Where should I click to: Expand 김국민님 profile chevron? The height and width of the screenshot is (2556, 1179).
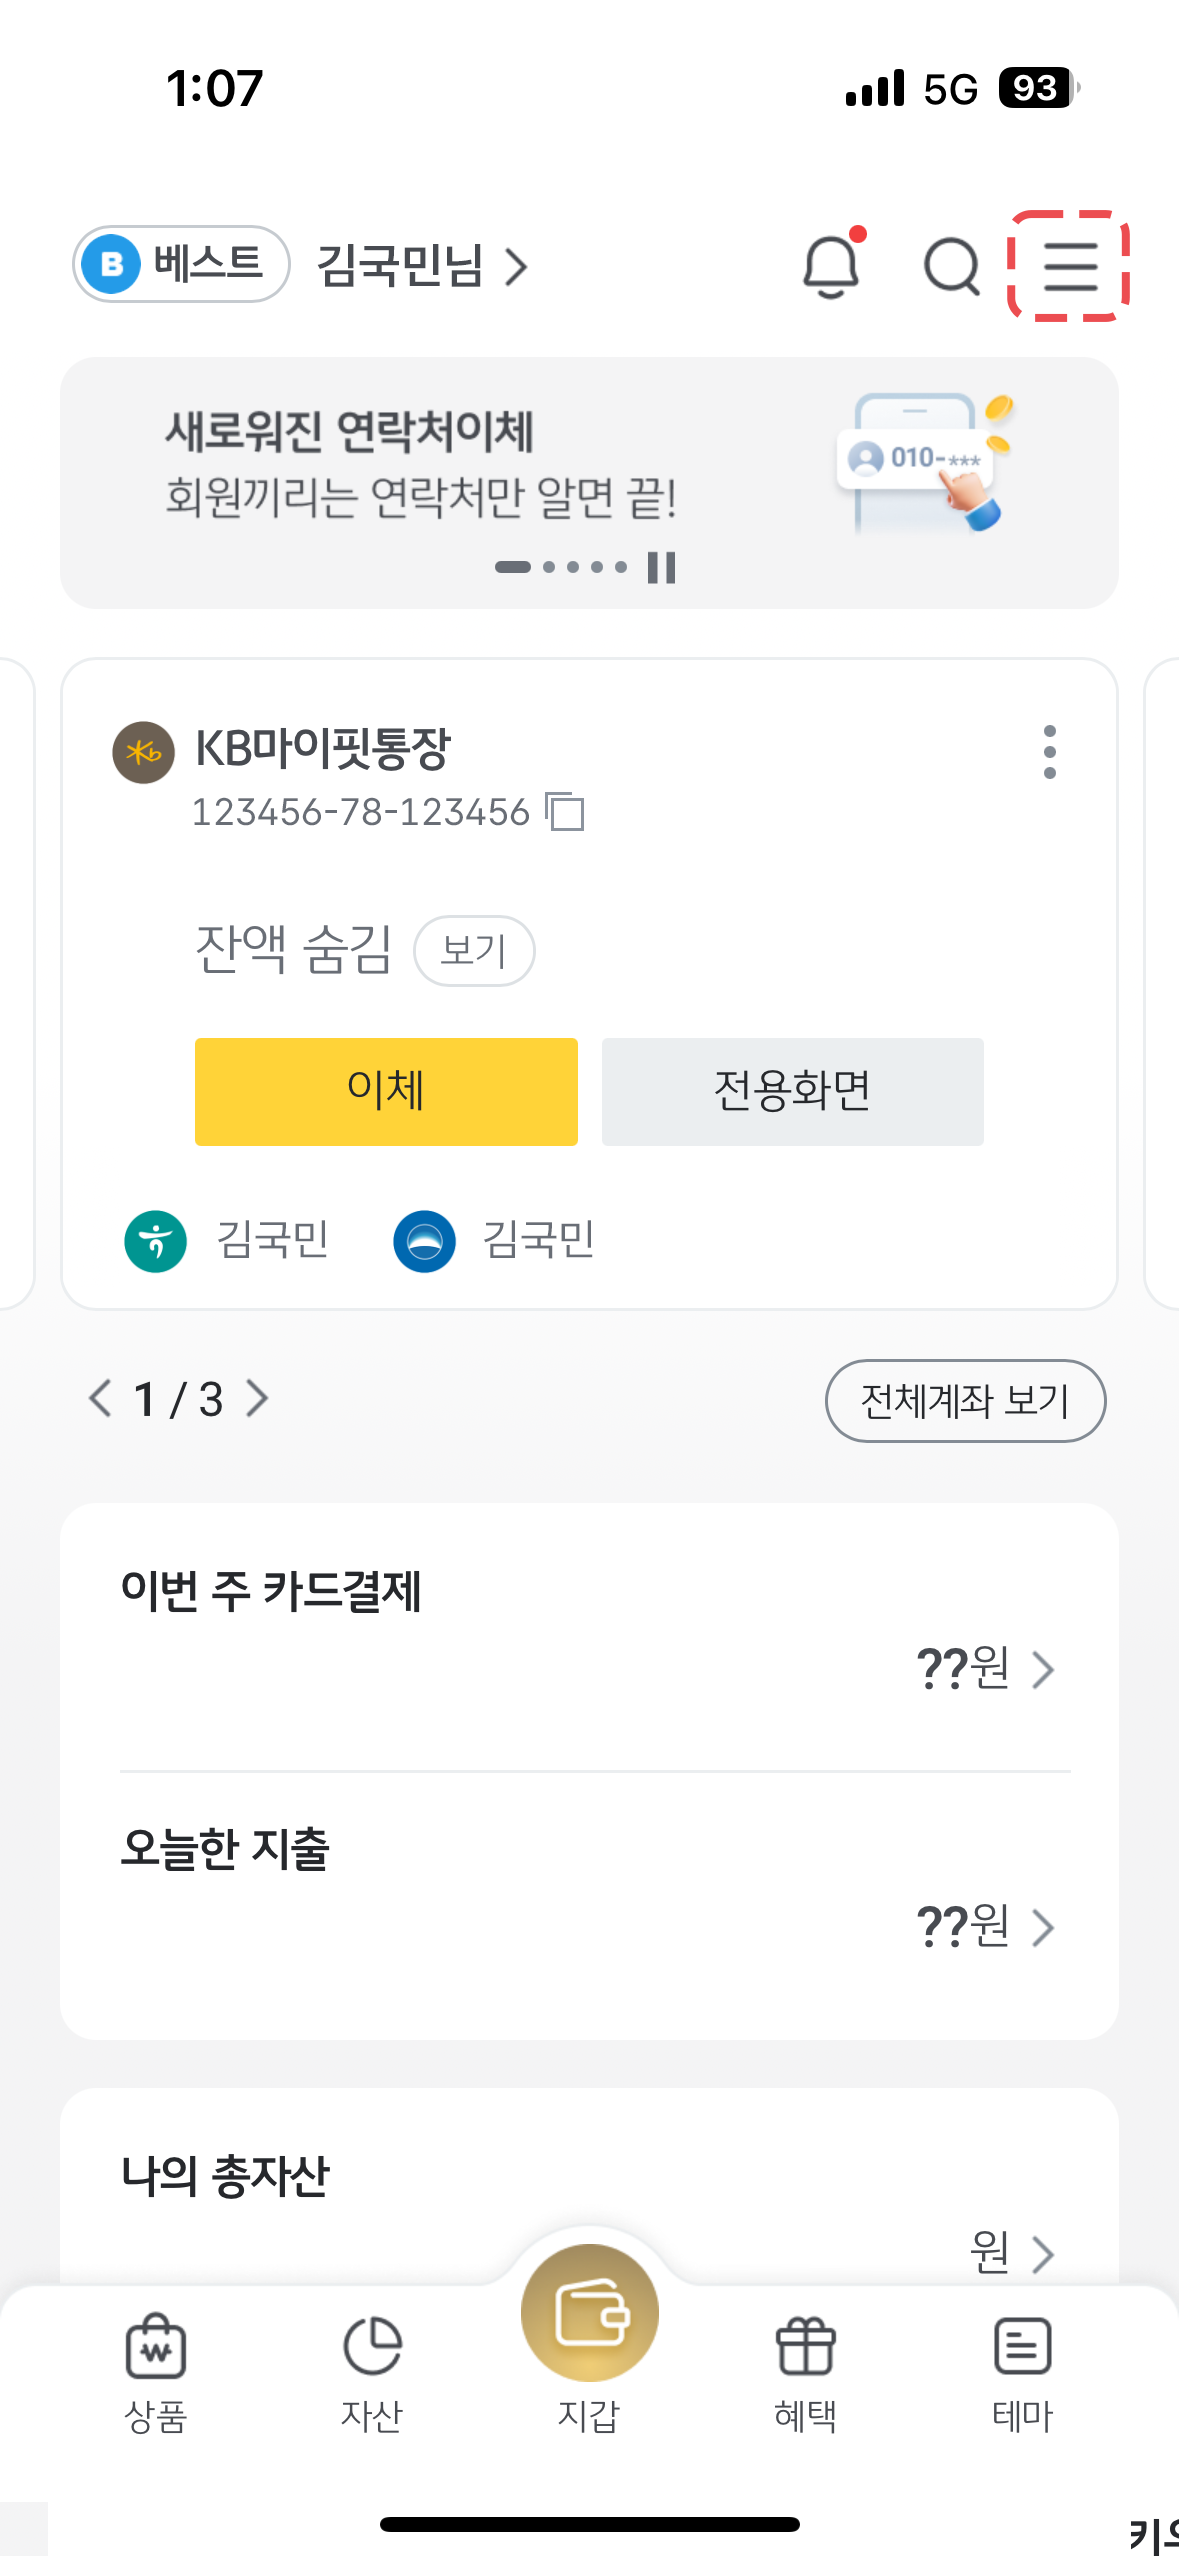click(516, 267)
